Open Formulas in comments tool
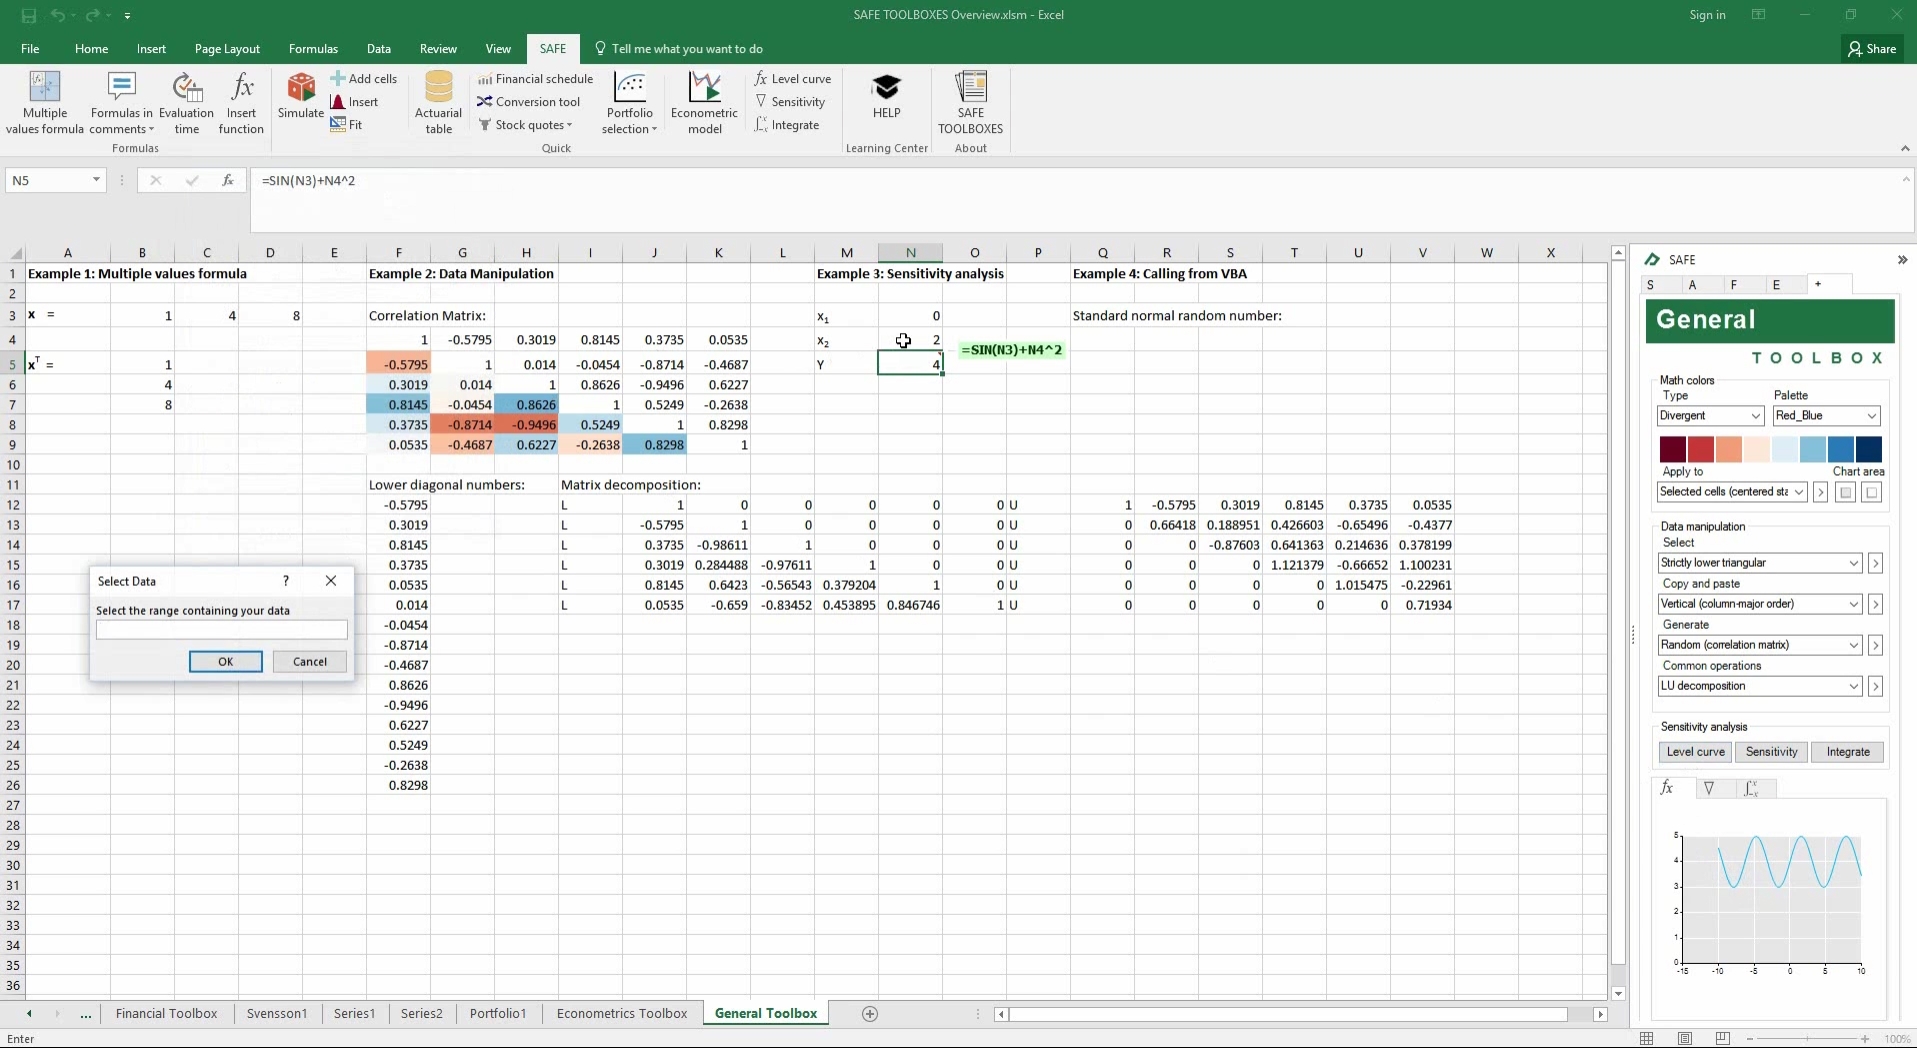The height and width of the screenshot is (1048, 1917). [x=121, y=102]
